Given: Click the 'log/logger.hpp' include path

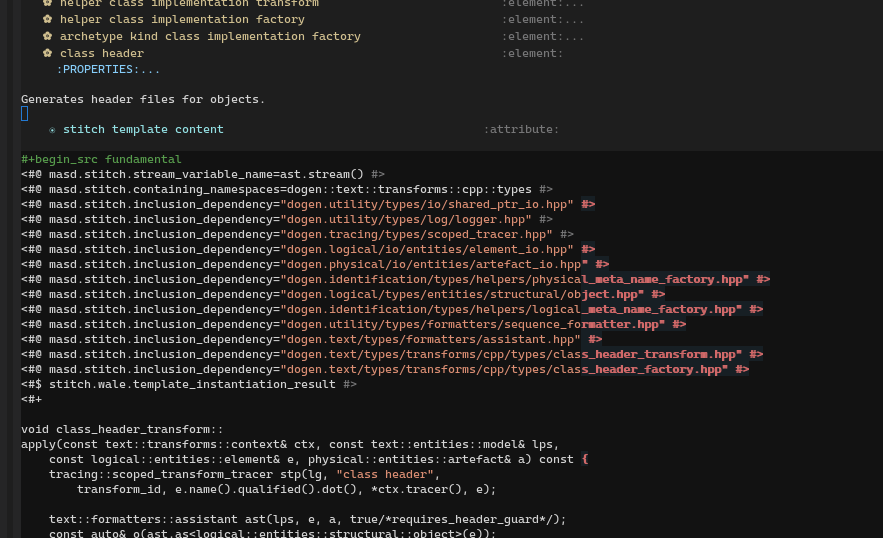Looking at the screenshot, I should tap(406, 219).
